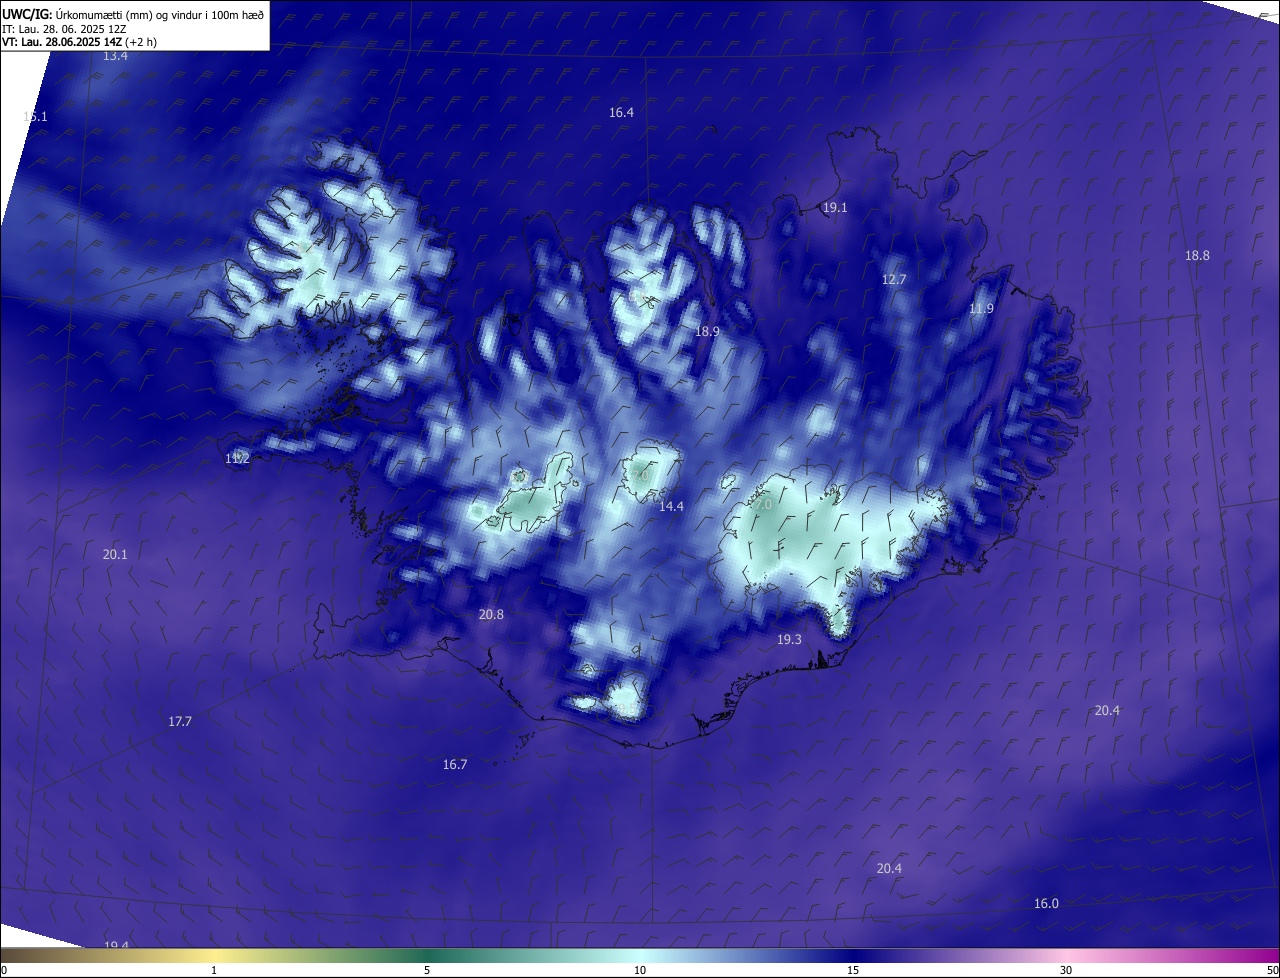This screenshot has height=978, width=1280.
Task: Click the 17.7 value label
Action: click(180, 722)
